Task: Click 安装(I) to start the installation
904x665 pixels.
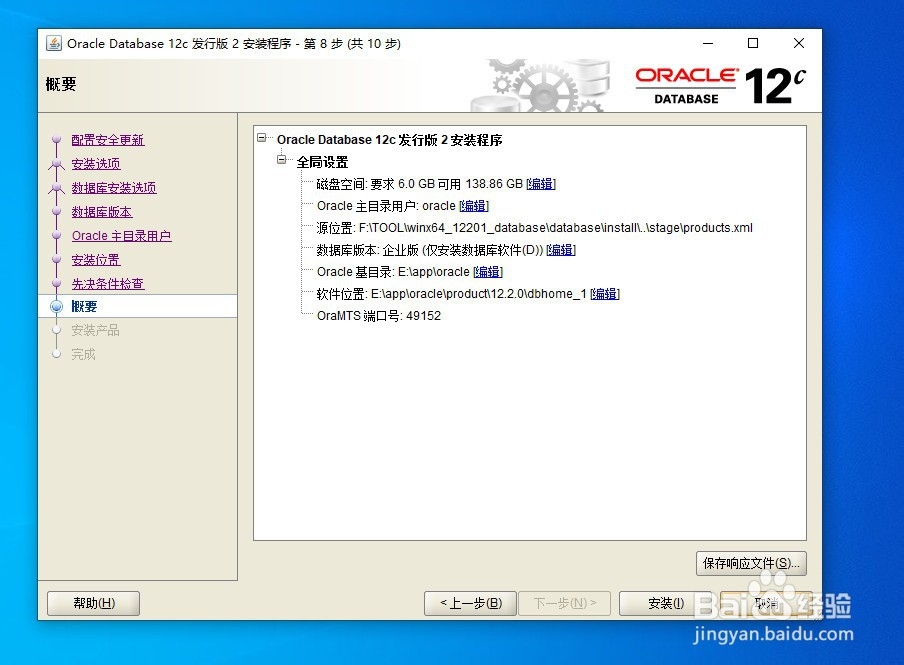Action: coord(665,603)
